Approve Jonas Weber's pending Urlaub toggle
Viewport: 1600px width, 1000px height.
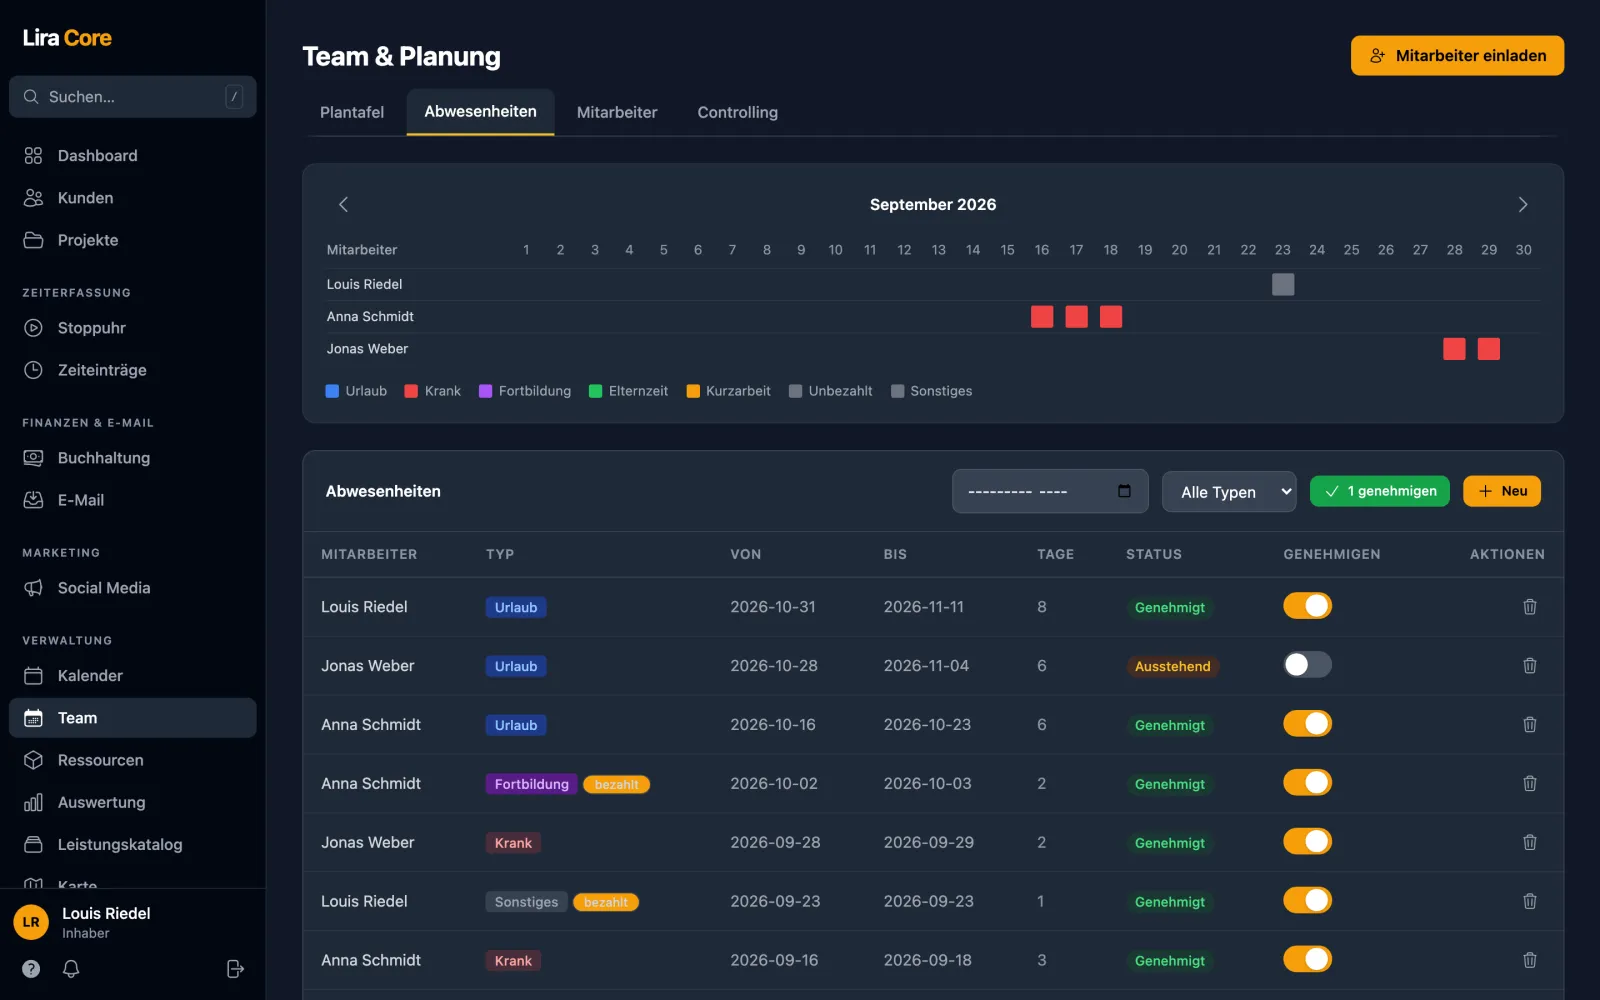(x=1307, y=665)
